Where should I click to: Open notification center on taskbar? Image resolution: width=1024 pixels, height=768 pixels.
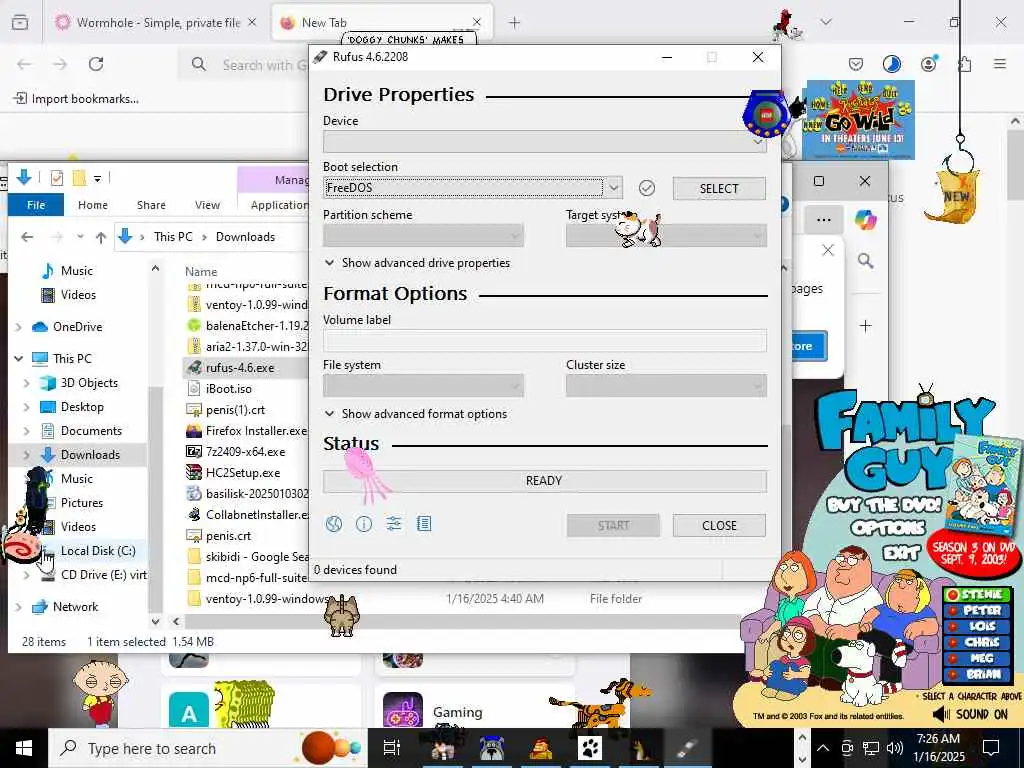click(x=991, y=748)
